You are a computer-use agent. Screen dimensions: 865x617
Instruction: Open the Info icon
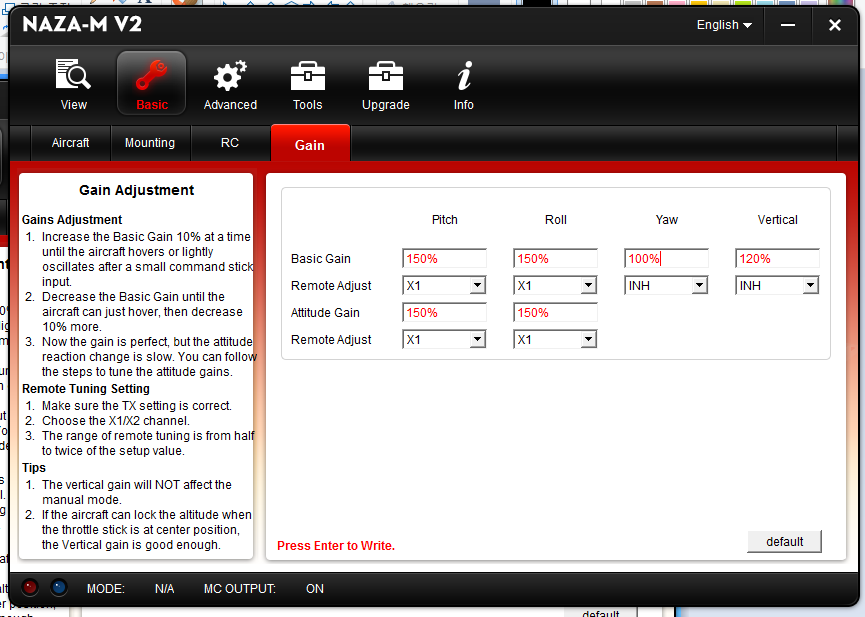(464, 84)
